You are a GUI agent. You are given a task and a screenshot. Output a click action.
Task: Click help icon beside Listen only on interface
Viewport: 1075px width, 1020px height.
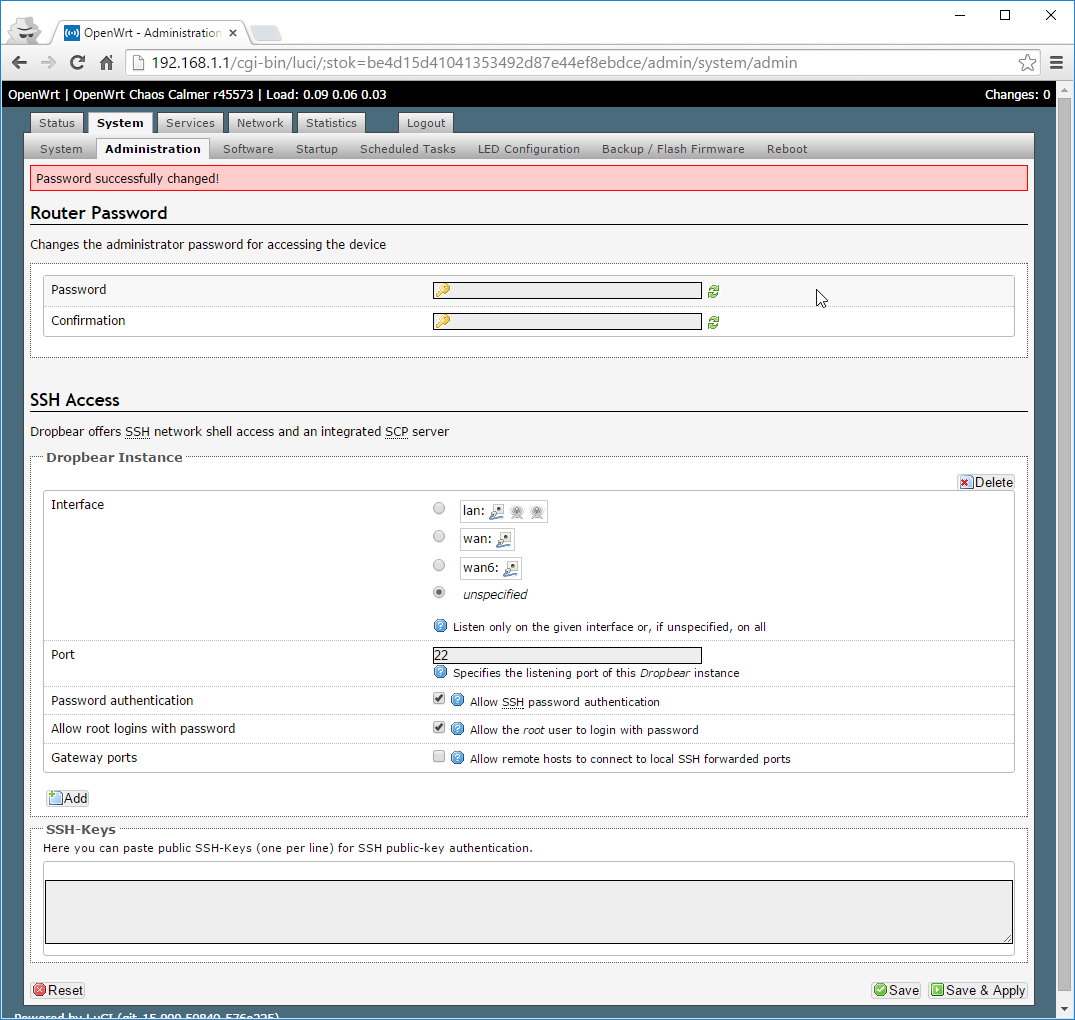(x=440, y=626)
